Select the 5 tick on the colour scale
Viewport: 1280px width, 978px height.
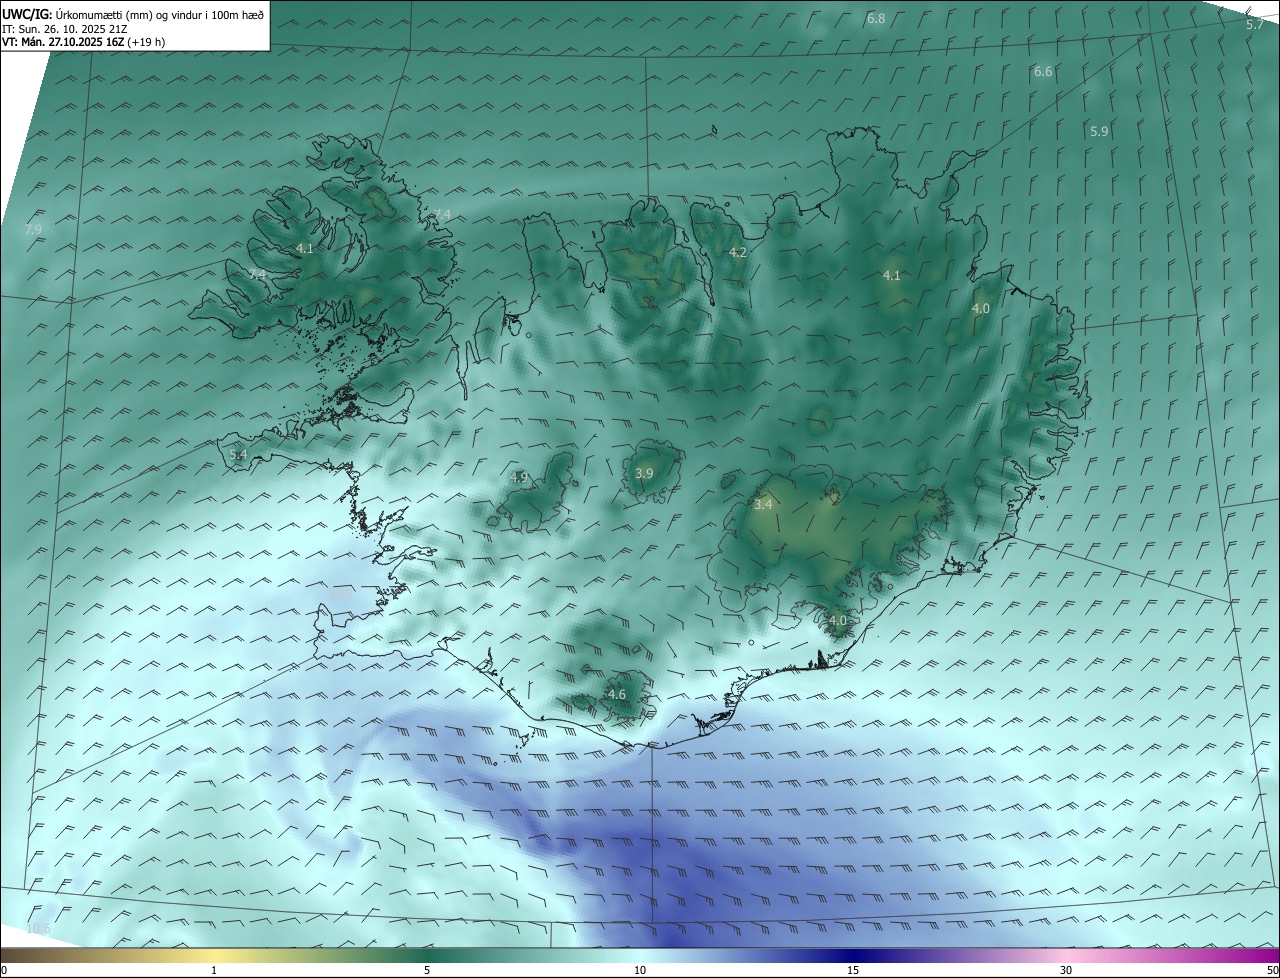click(x=427, y=970)
